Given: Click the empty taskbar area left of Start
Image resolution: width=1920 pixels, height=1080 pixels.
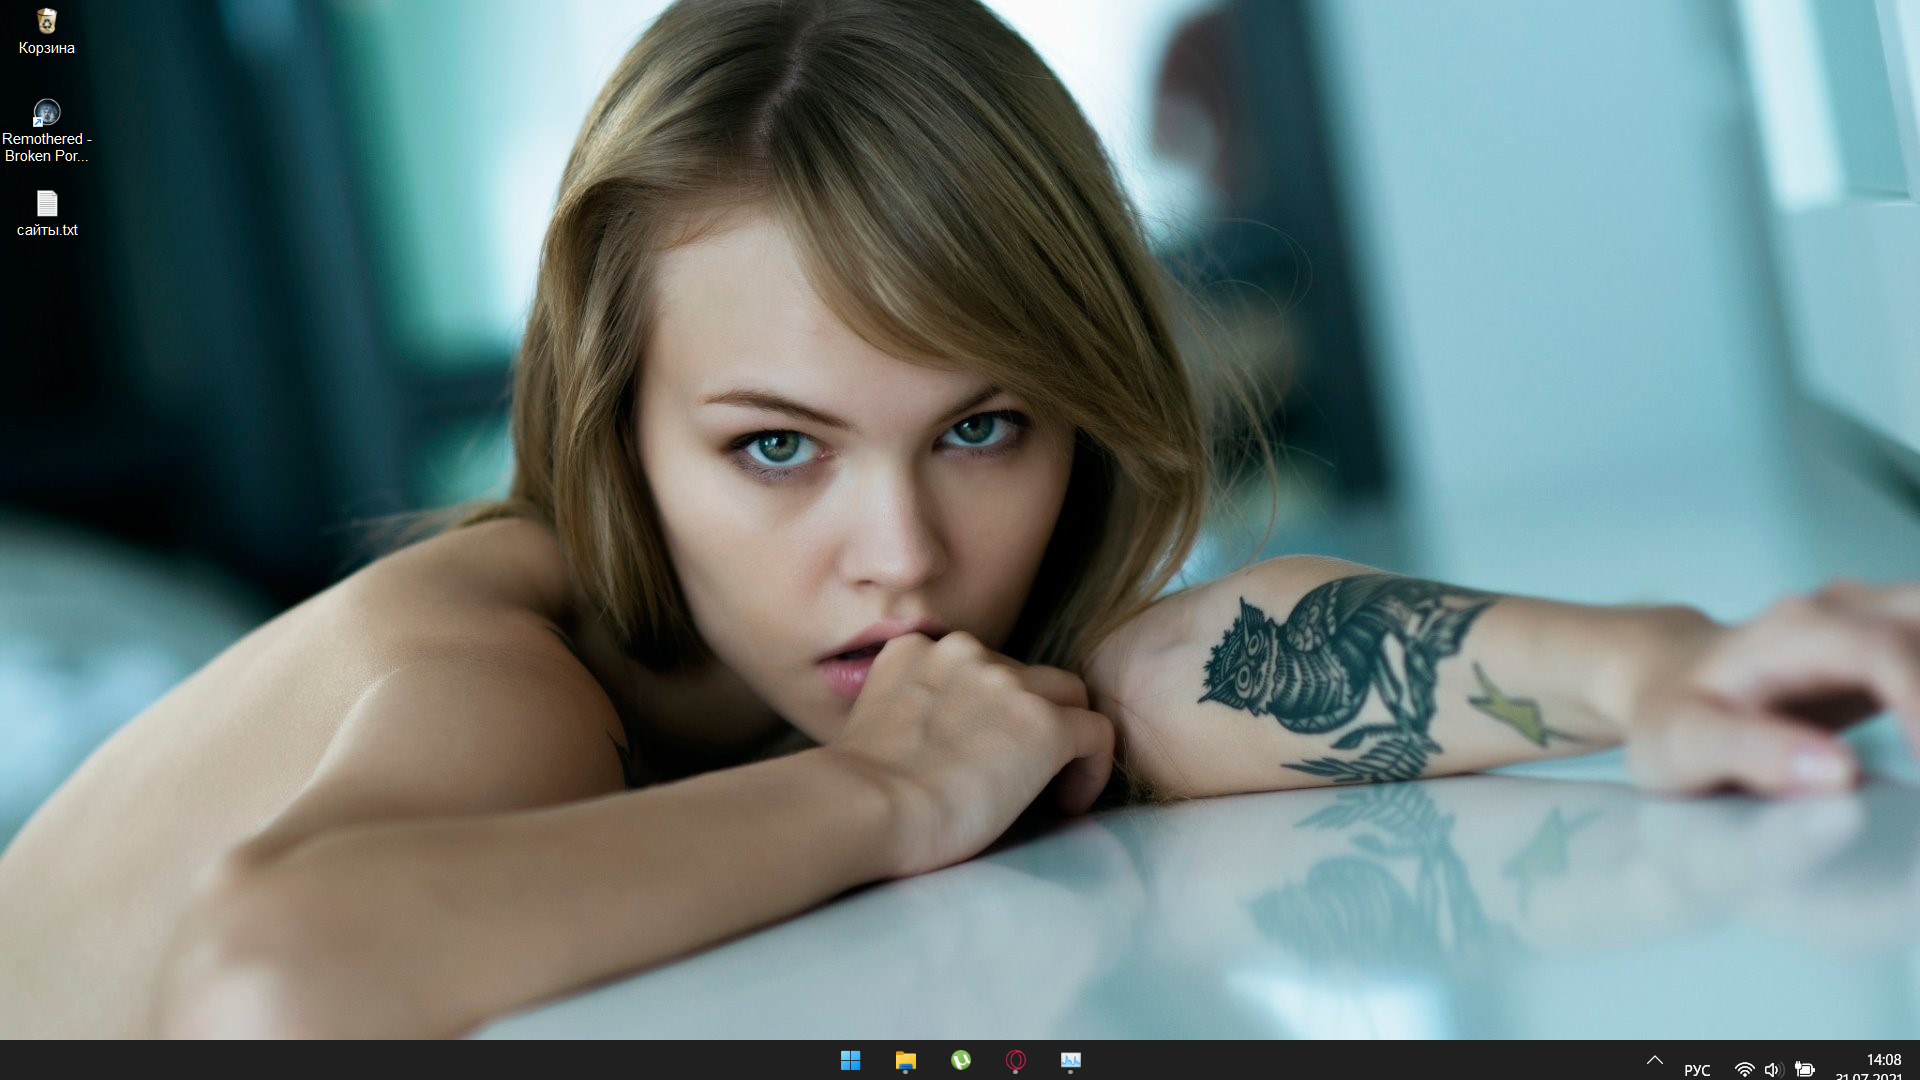Looking at the screenshot, I should [x=400, y=1061].
